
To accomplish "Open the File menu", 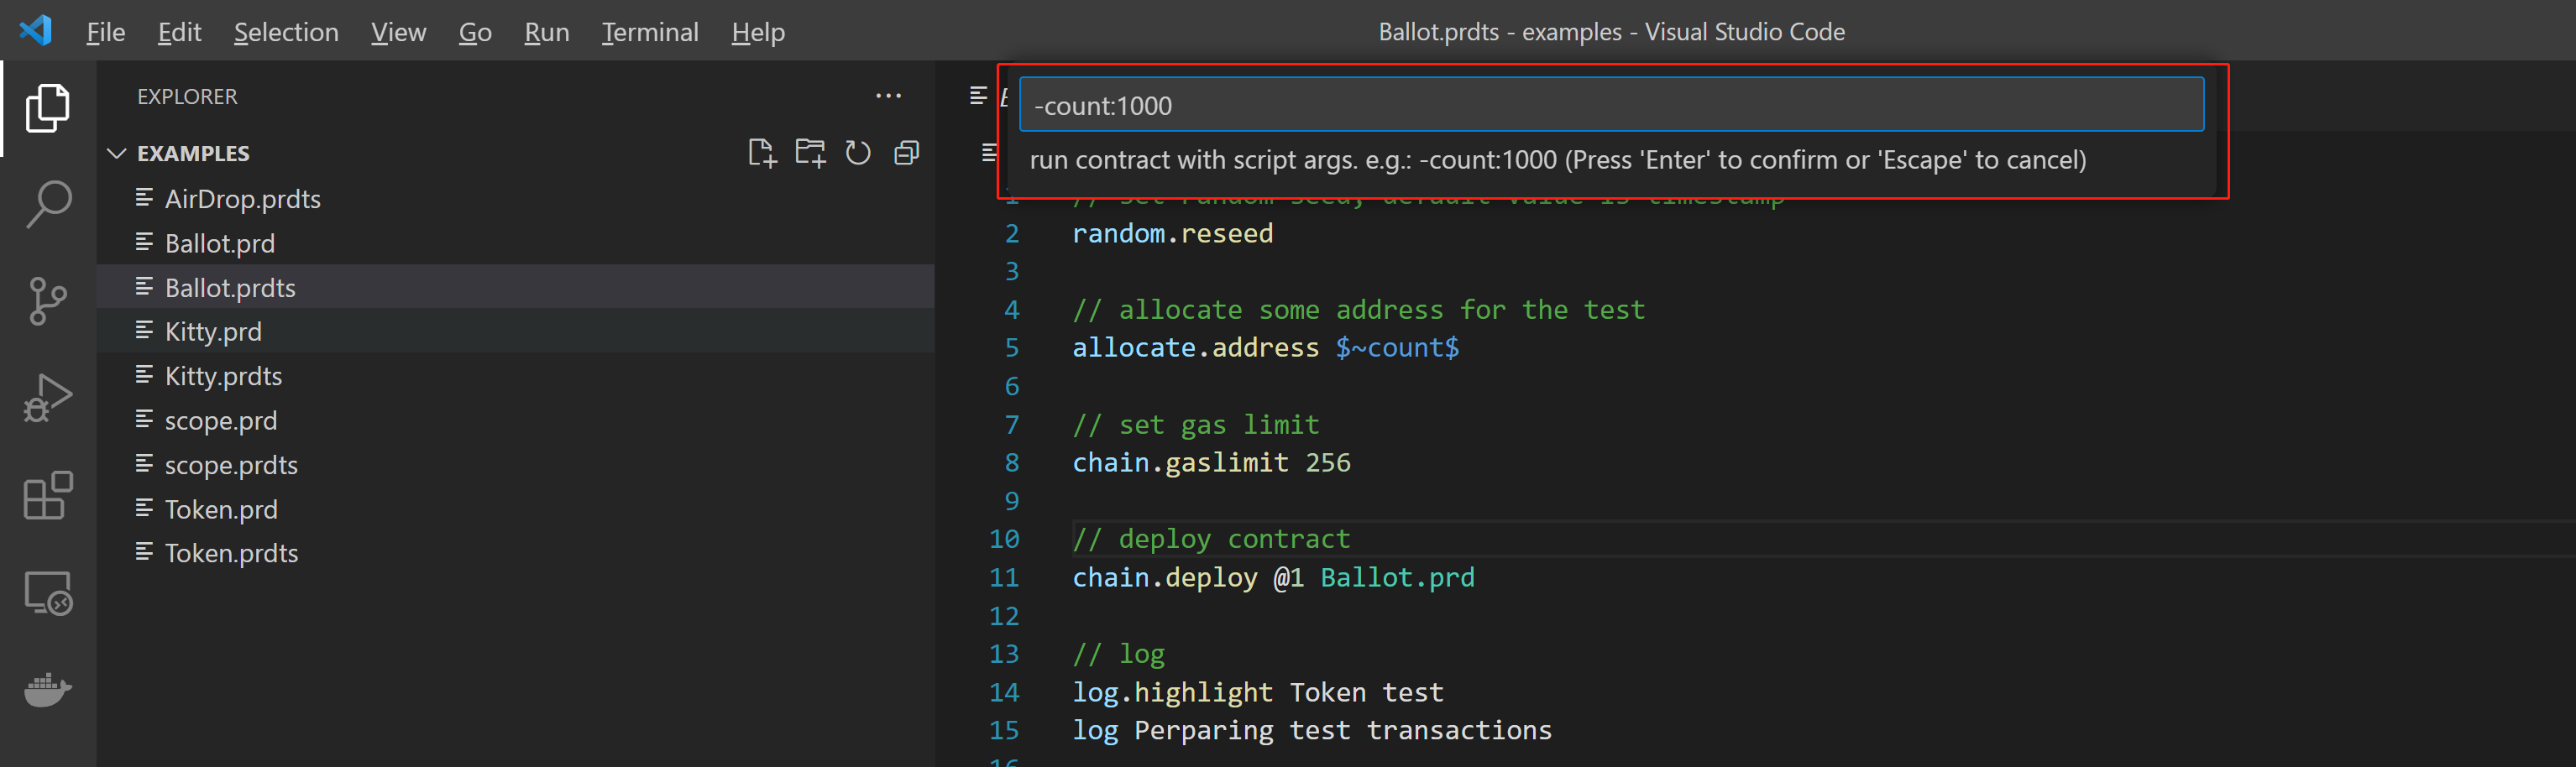I will 106,32.
